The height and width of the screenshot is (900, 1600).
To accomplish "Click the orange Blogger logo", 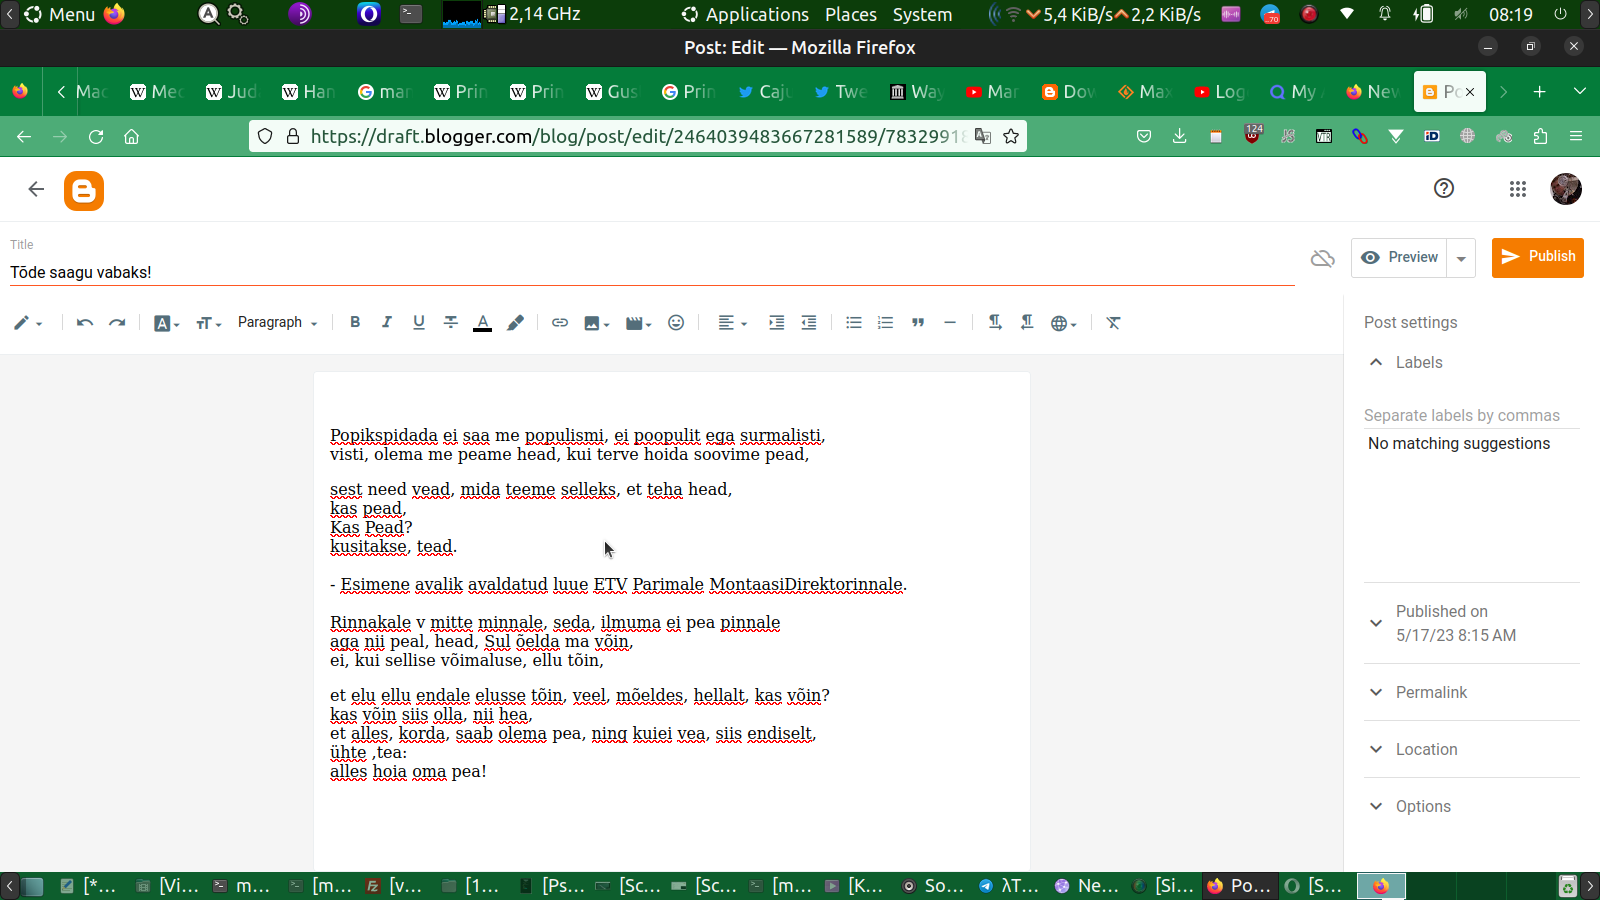I will 84,190.
